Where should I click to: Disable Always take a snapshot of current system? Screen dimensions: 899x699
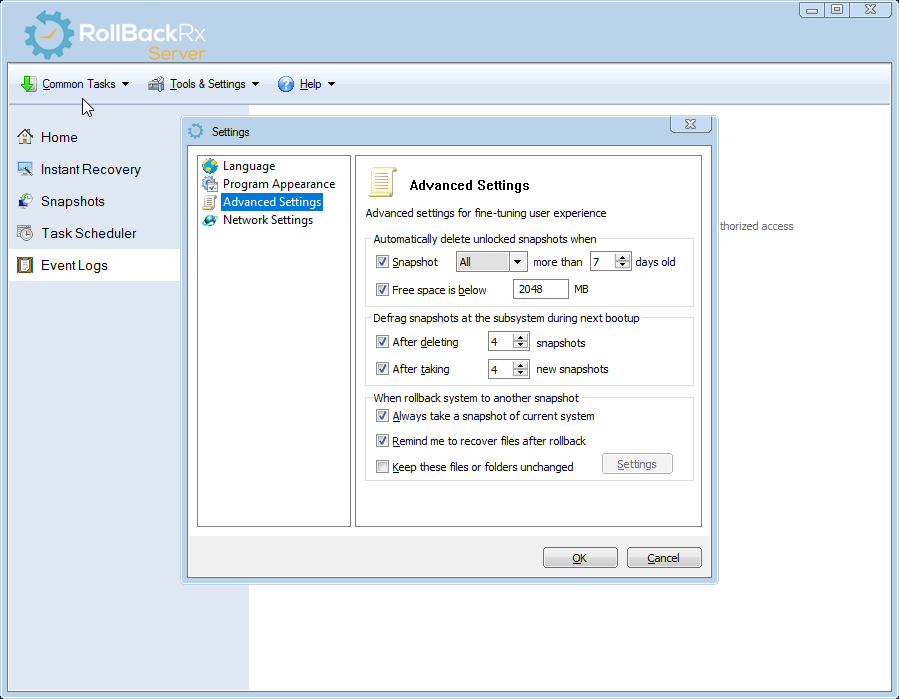click(382, 416)
